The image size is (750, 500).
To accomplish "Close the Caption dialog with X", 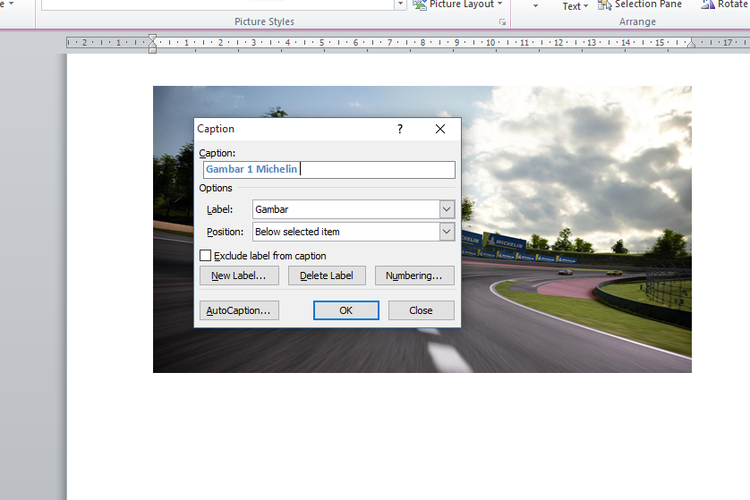I will coord(440,129).
